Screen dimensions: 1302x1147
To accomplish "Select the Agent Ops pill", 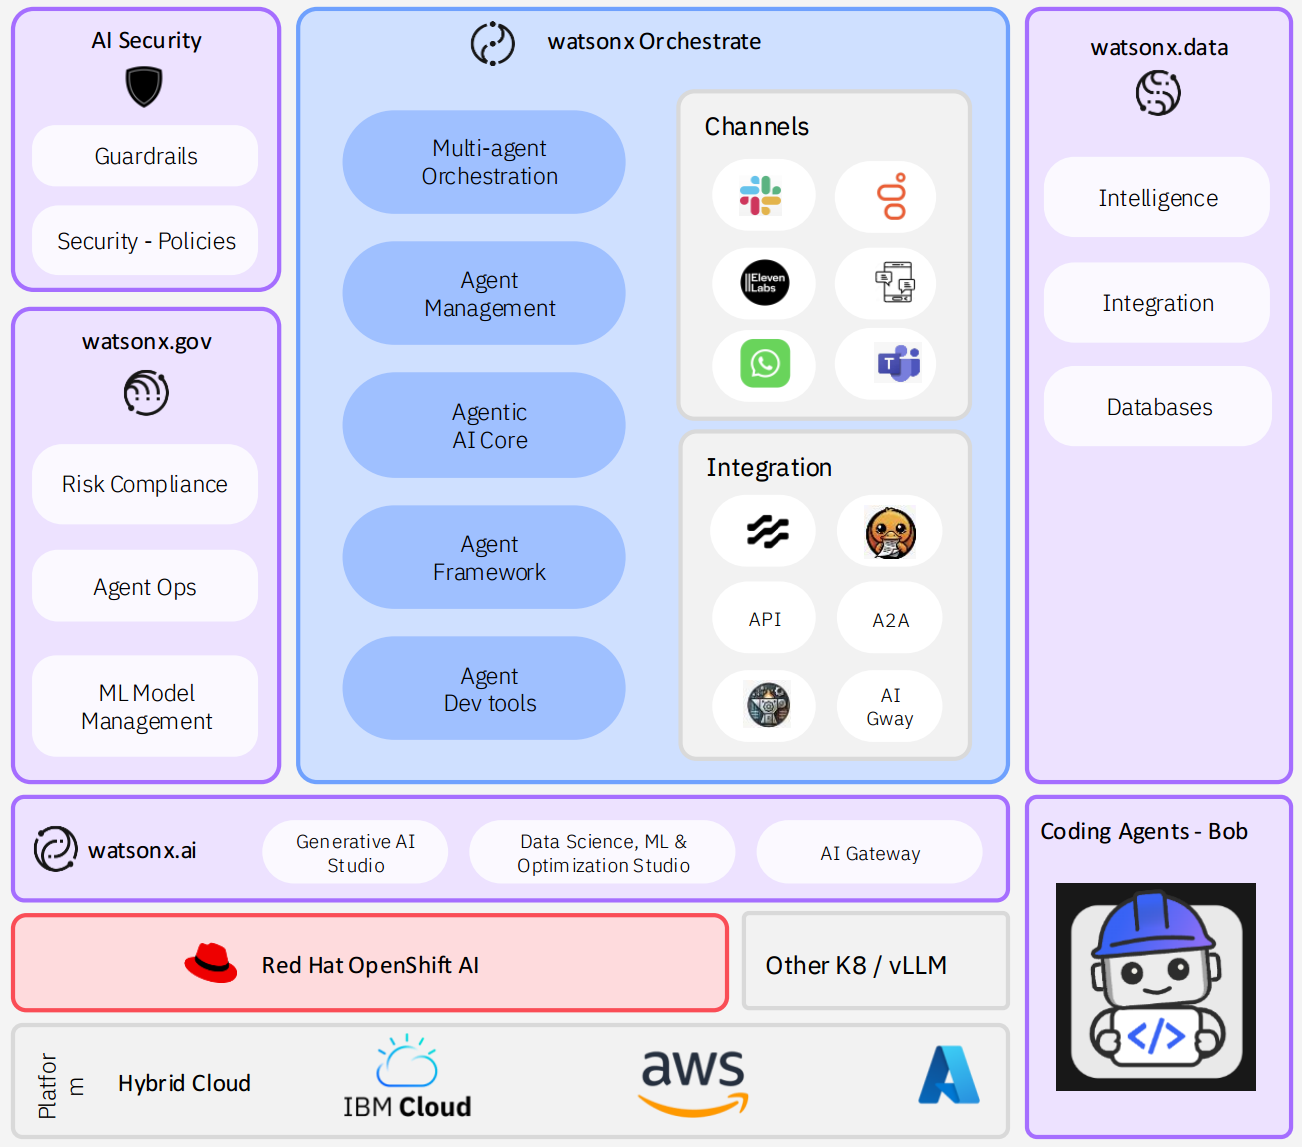I will coord(145,586).
